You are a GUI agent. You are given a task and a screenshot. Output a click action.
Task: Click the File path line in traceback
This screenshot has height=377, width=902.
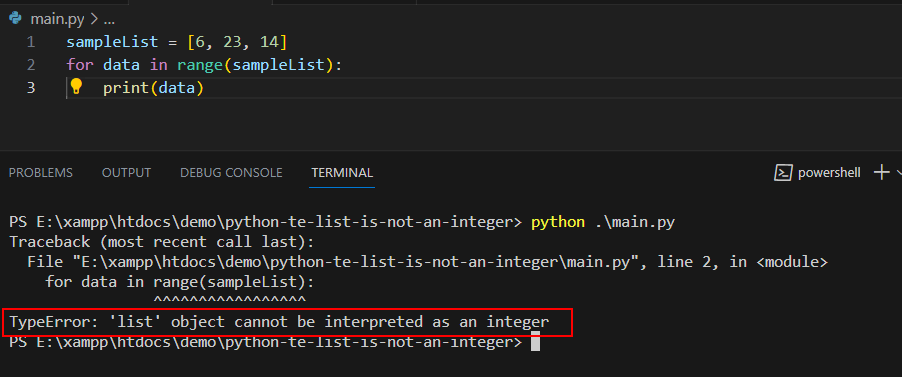[x=427, y=262]
